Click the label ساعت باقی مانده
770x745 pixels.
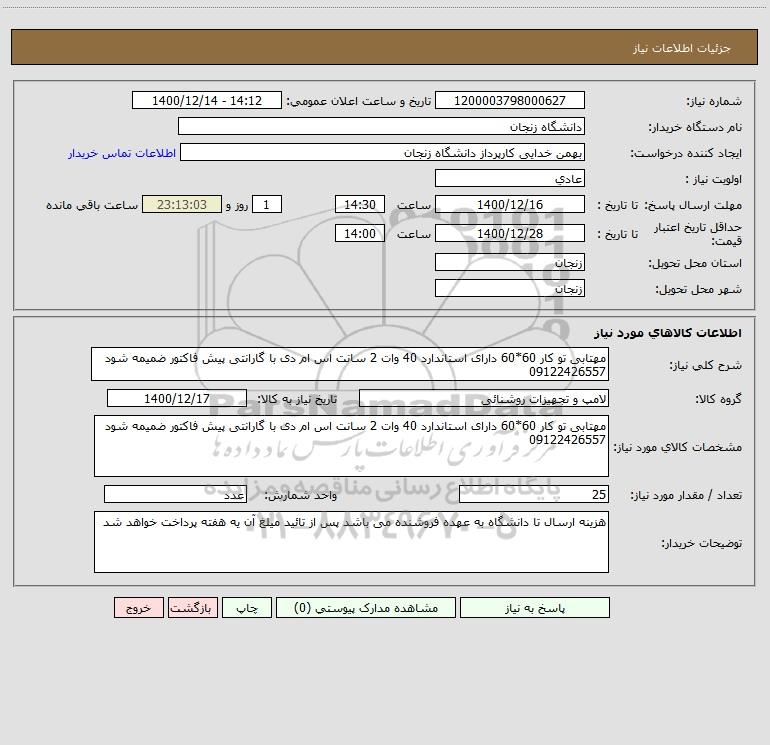pyautogui.click(x=92, y=205)
